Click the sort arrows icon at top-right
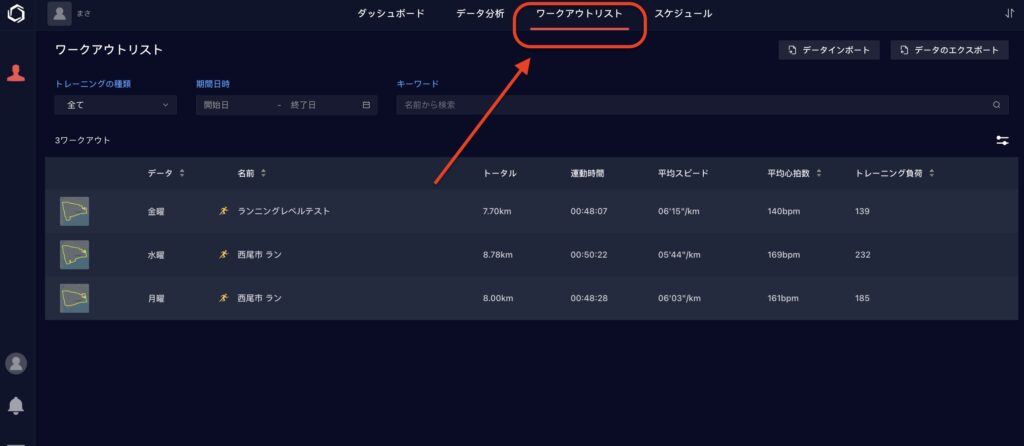The image size is (1024, 446). coord(1008,14)
